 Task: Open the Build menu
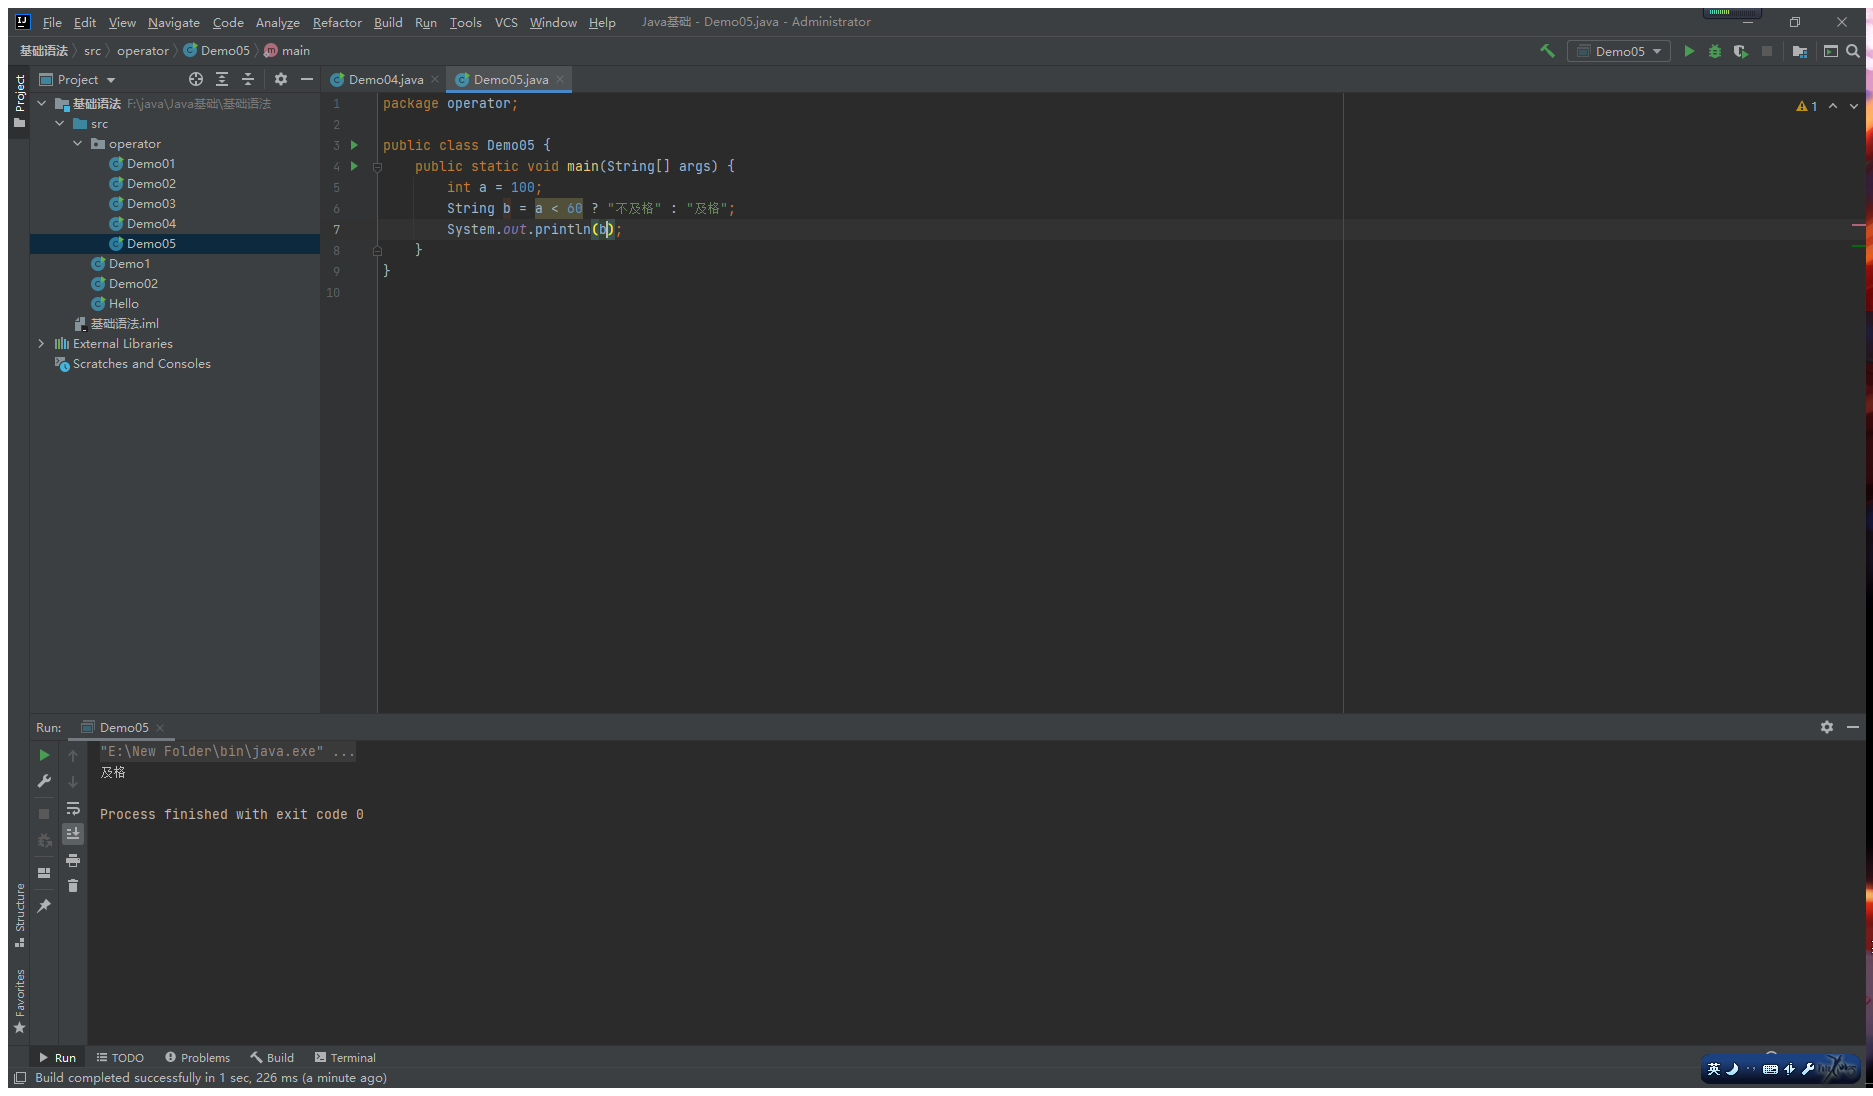pos(388,22)
